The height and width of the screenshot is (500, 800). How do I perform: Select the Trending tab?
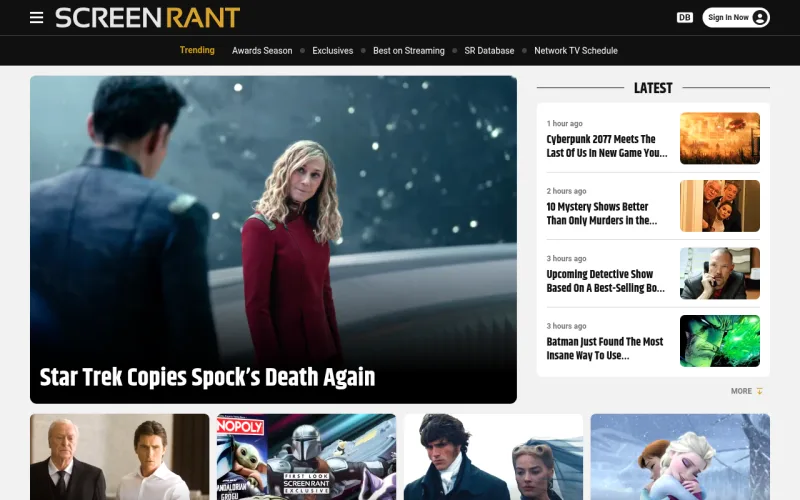click(197, 50)
